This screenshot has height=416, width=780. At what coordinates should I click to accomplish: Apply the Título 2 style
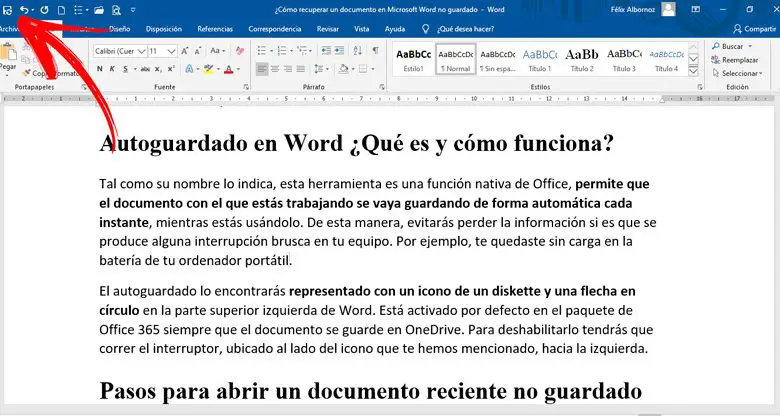tap(582, 60)
